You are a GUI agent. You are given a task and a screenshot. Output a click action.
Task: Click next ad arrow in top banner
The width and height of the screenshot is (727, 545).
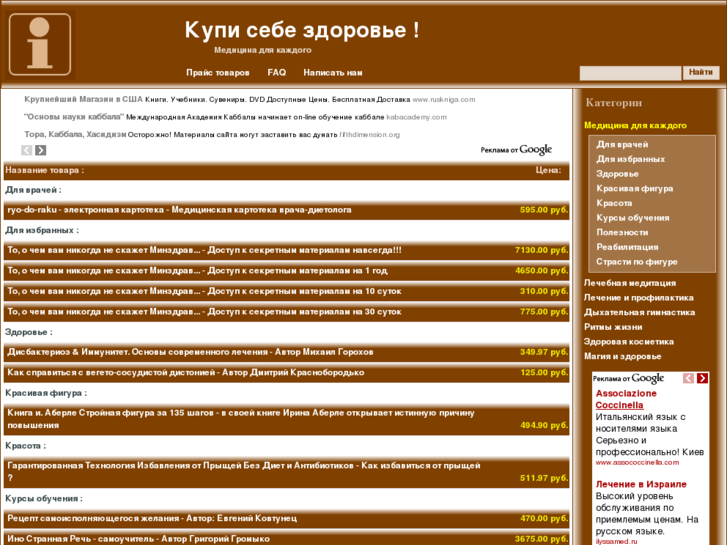[x=41, y=150]
